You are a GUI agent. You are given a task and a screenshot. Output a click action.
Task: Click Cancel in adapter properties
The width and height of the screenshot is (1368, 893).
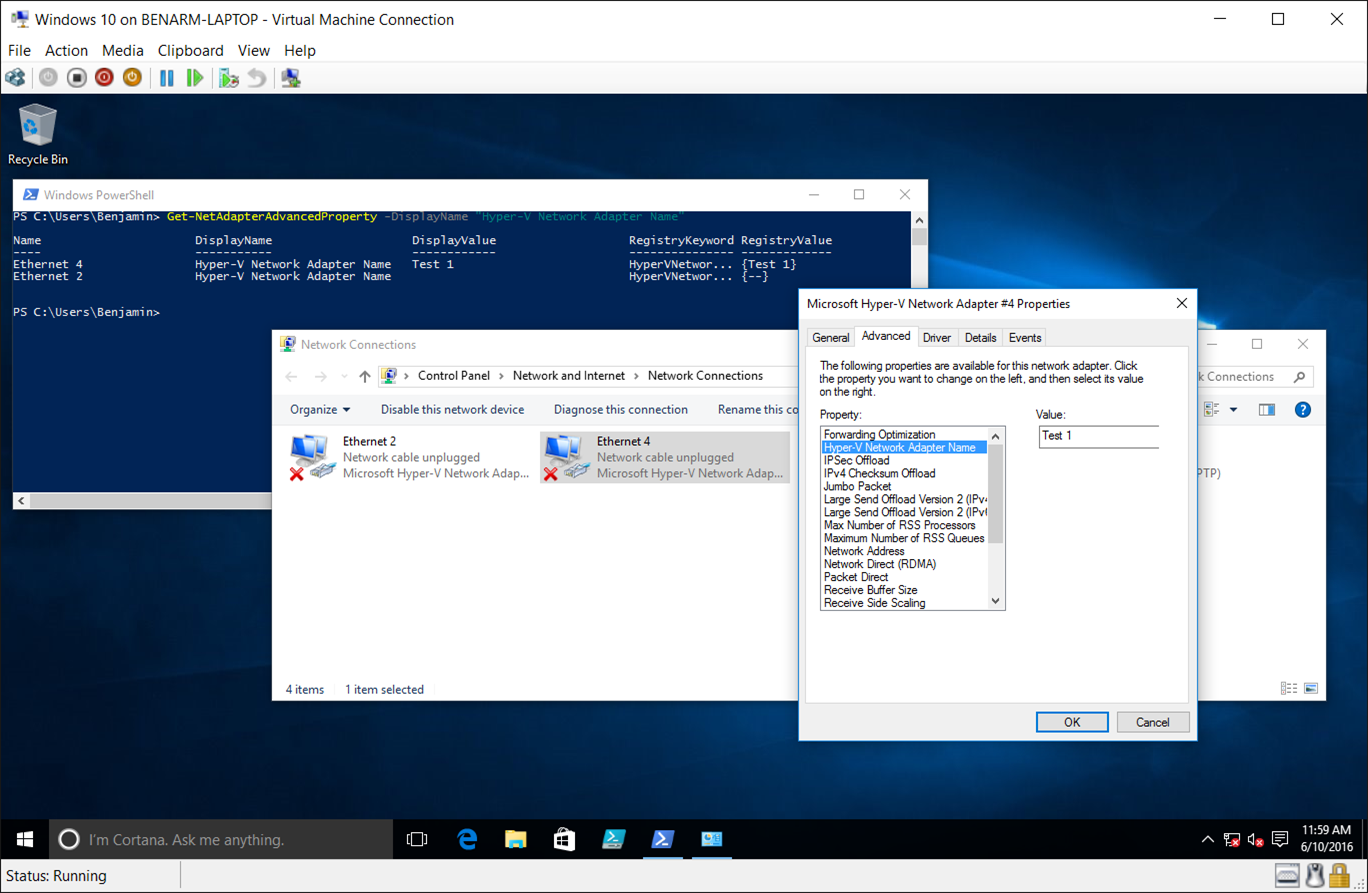coord(1153,722)
